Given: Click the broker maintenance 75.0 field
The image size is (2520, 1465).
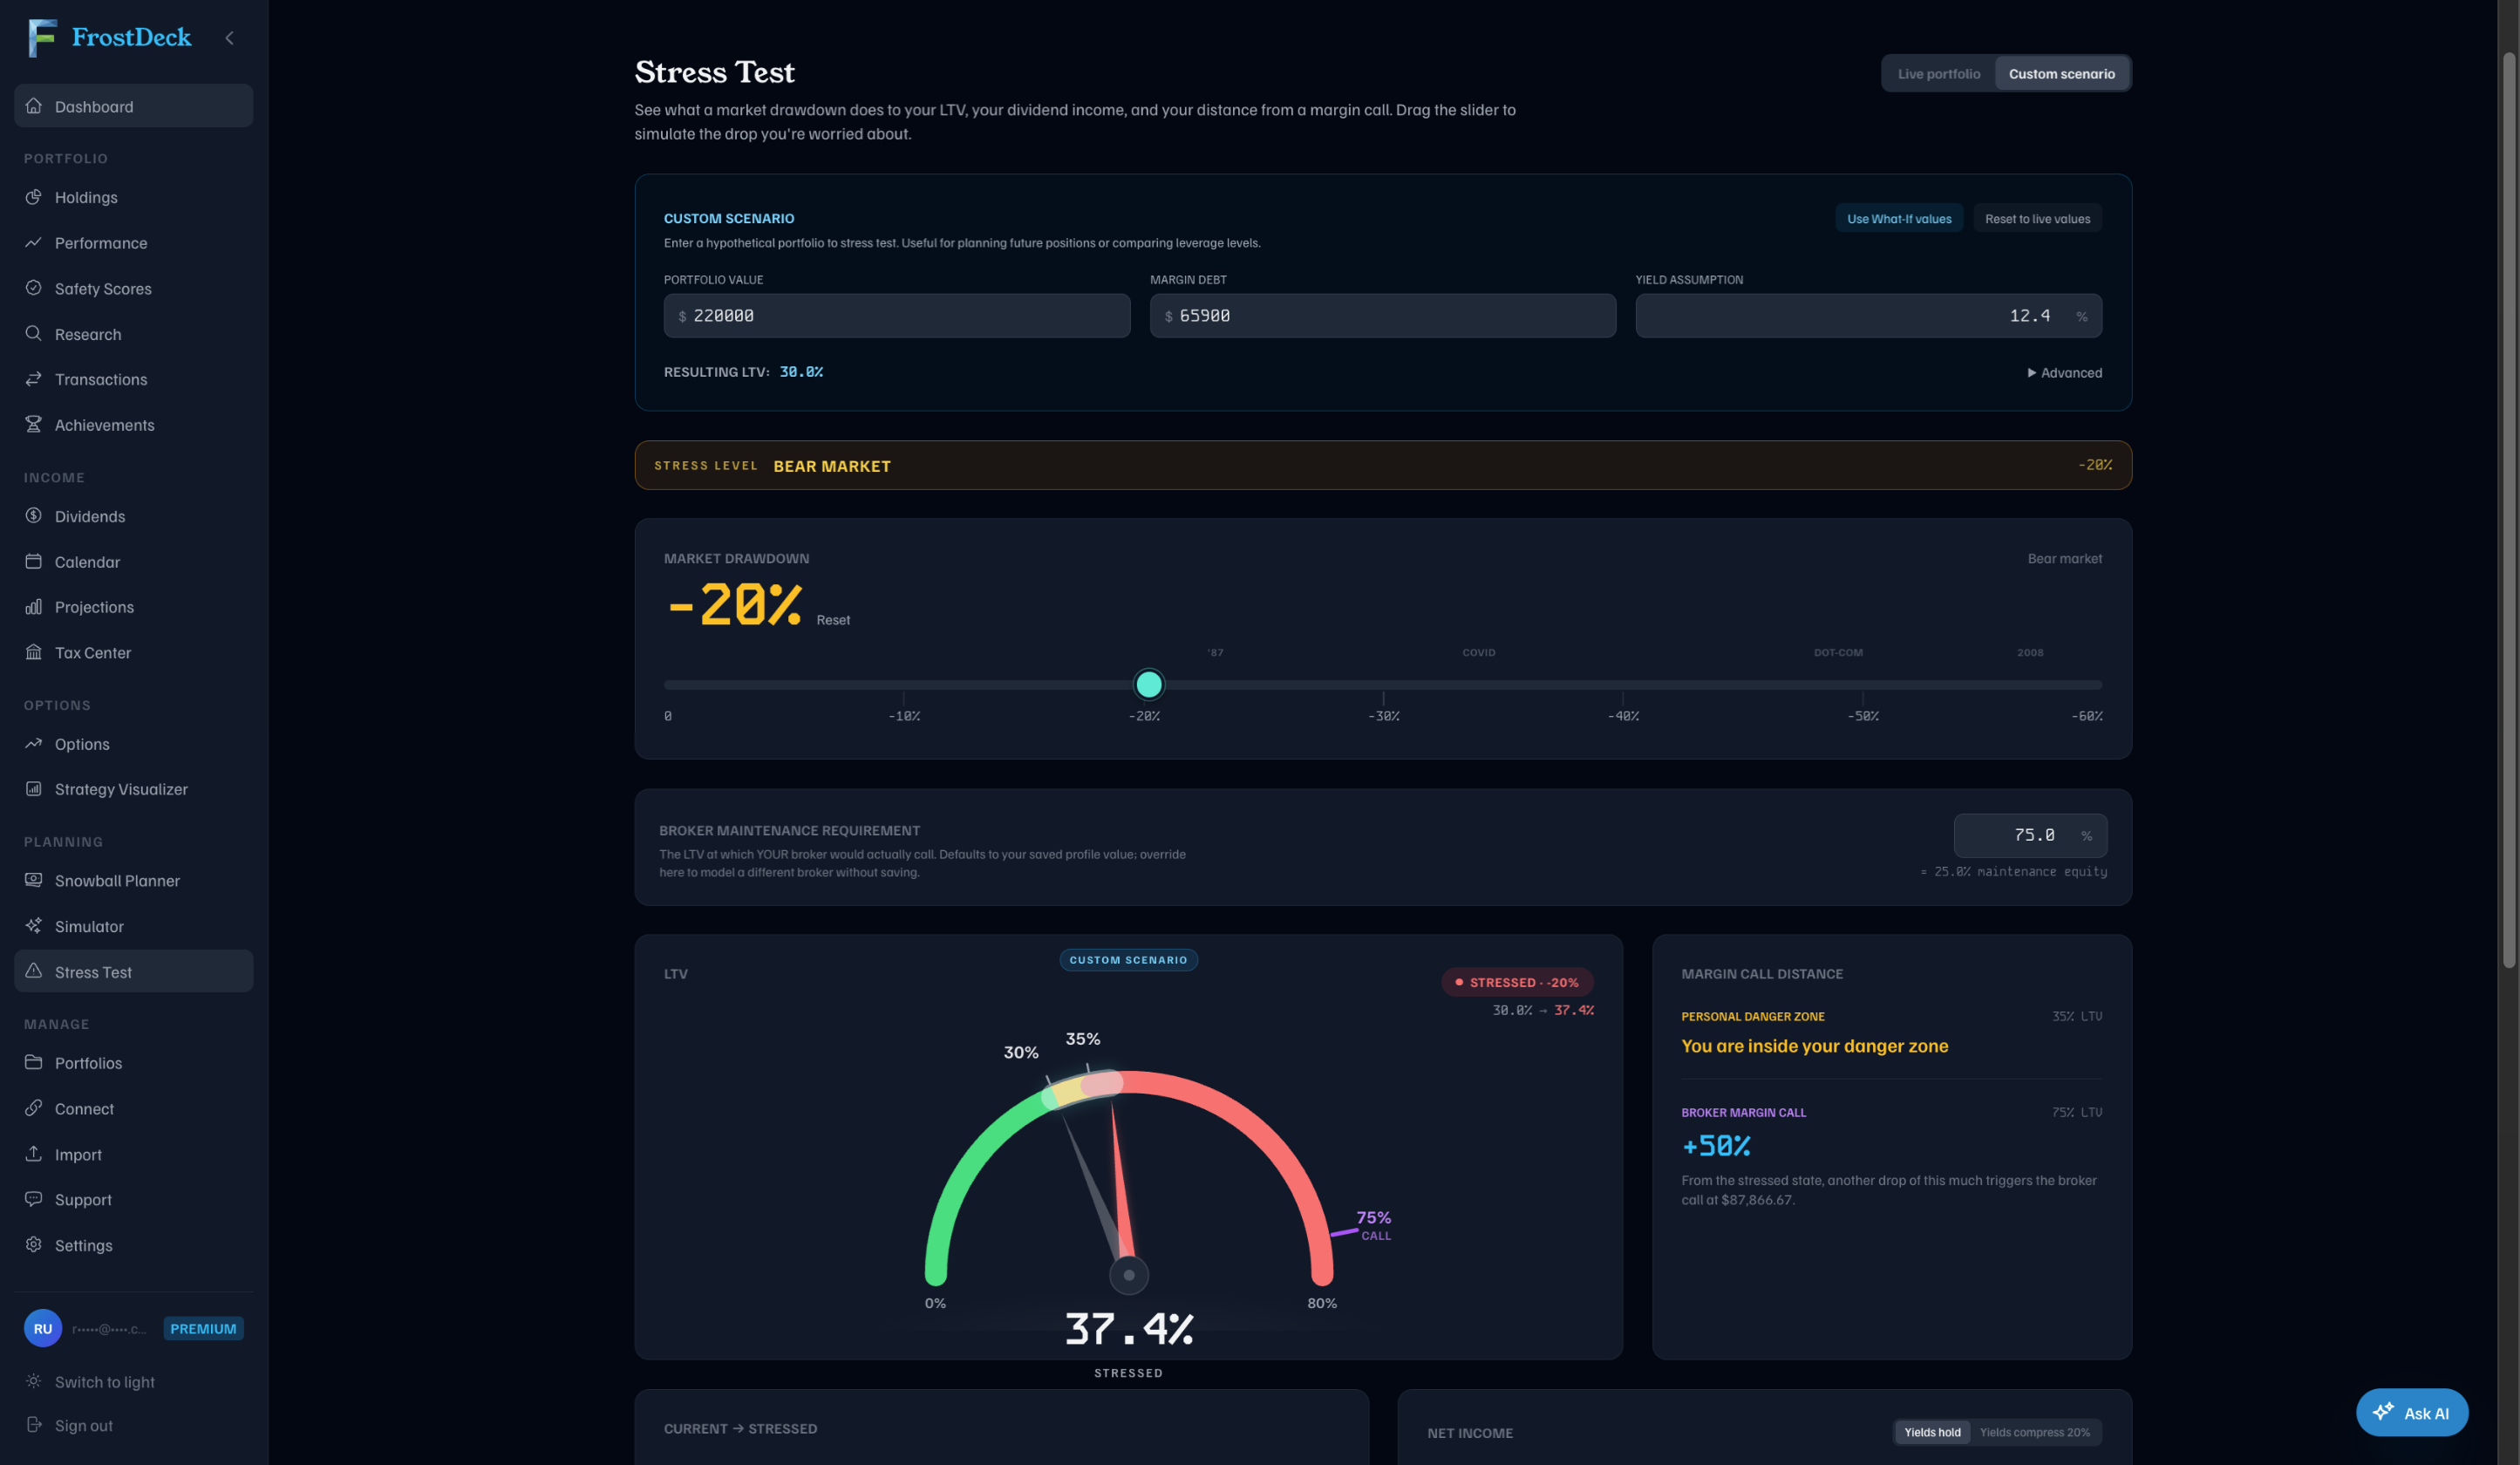Looking at the screenshot, I should 2030,835.
